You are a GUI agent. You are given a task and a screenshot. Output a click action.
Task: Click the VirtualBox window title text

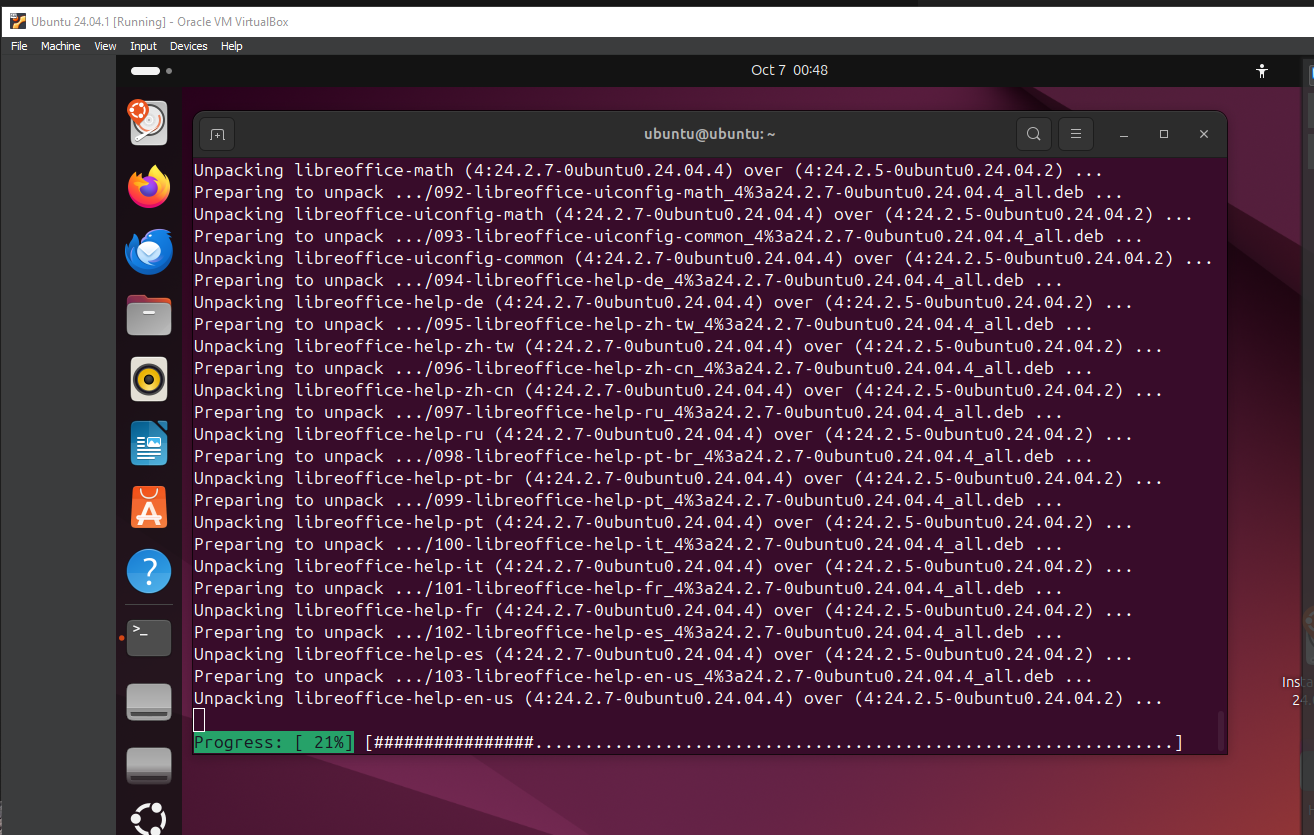click(160, 21)
